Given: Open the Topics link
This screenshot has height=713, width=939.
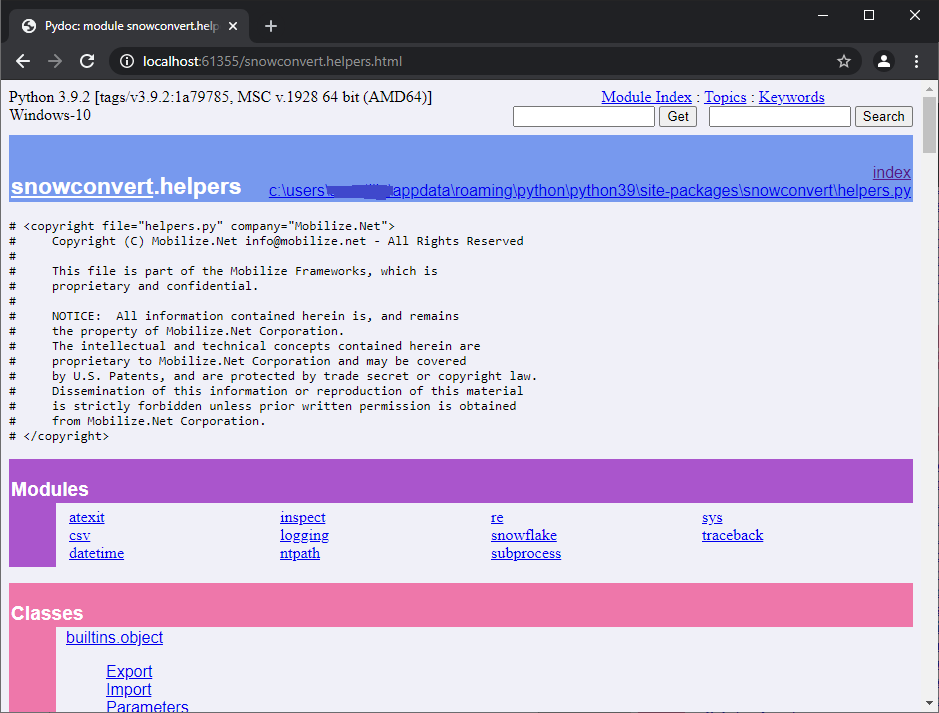Looking at the screenshot, I should 725,97.
